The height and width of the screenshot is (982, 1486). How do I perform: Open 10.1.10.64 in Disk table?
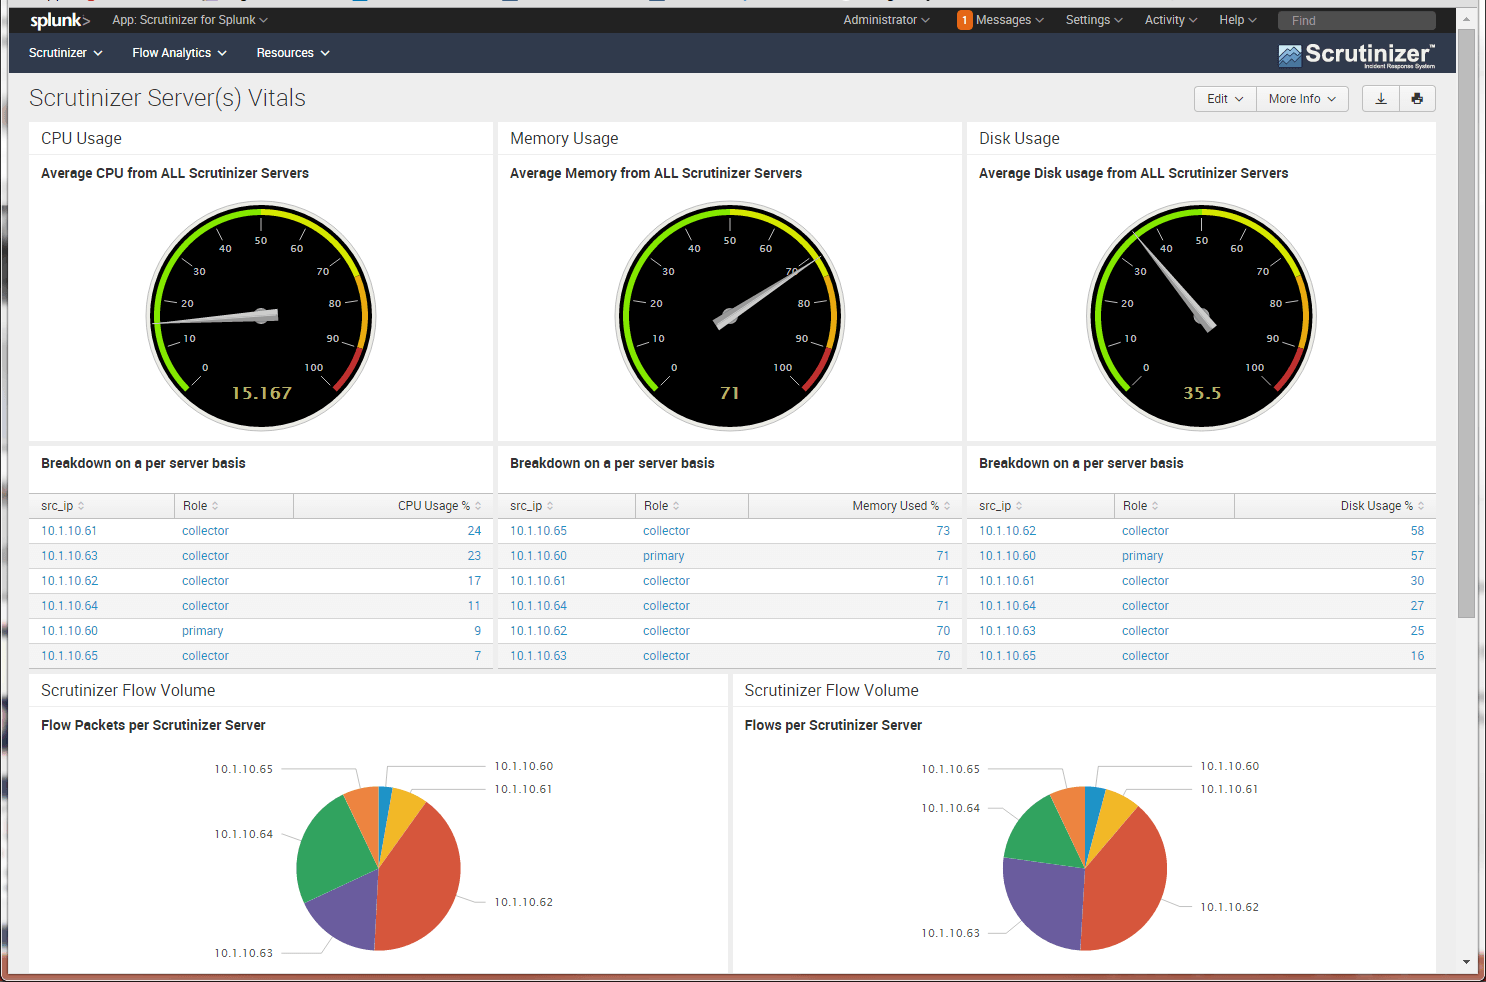pyautogui.click(x=1007, y=606)
